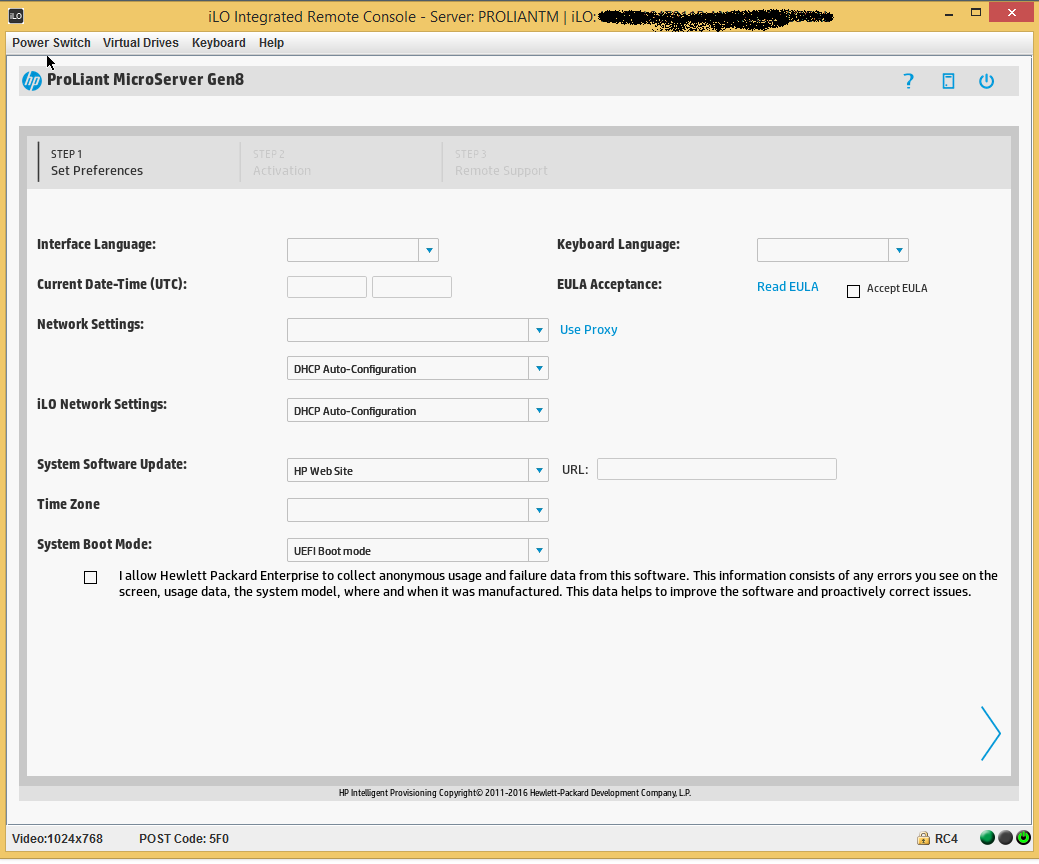Image resolution: width=1039 pixels, height=864 pixels.
Task: Click the URL input field
Action: pyautogui.click(x=716, y=469)
